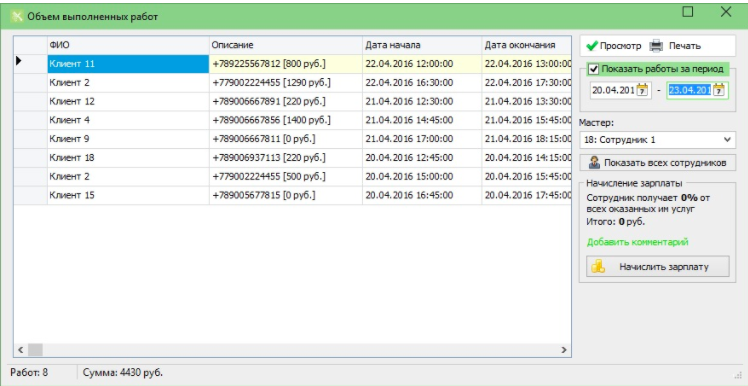Expand the Мастер dropdown list
The width and height of the screenshot is (748, 386).
click(727, 140)
